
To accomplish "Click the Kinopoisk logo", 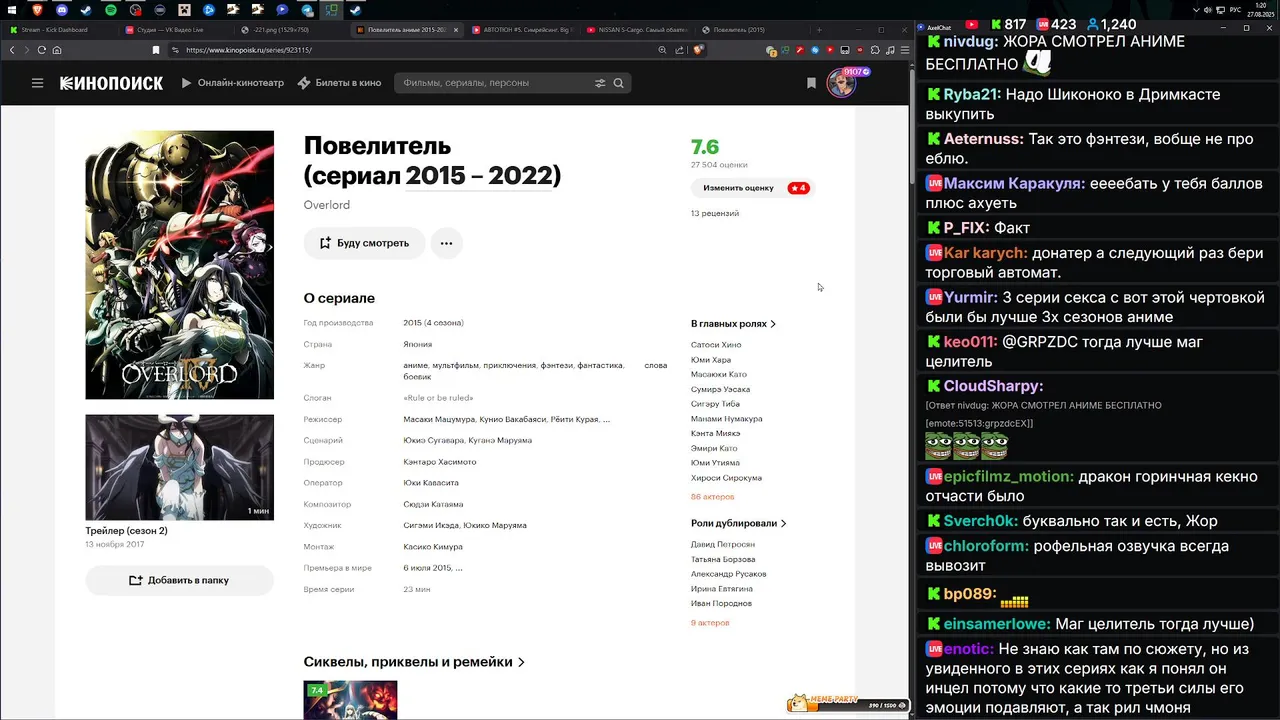I will [111, 83].
